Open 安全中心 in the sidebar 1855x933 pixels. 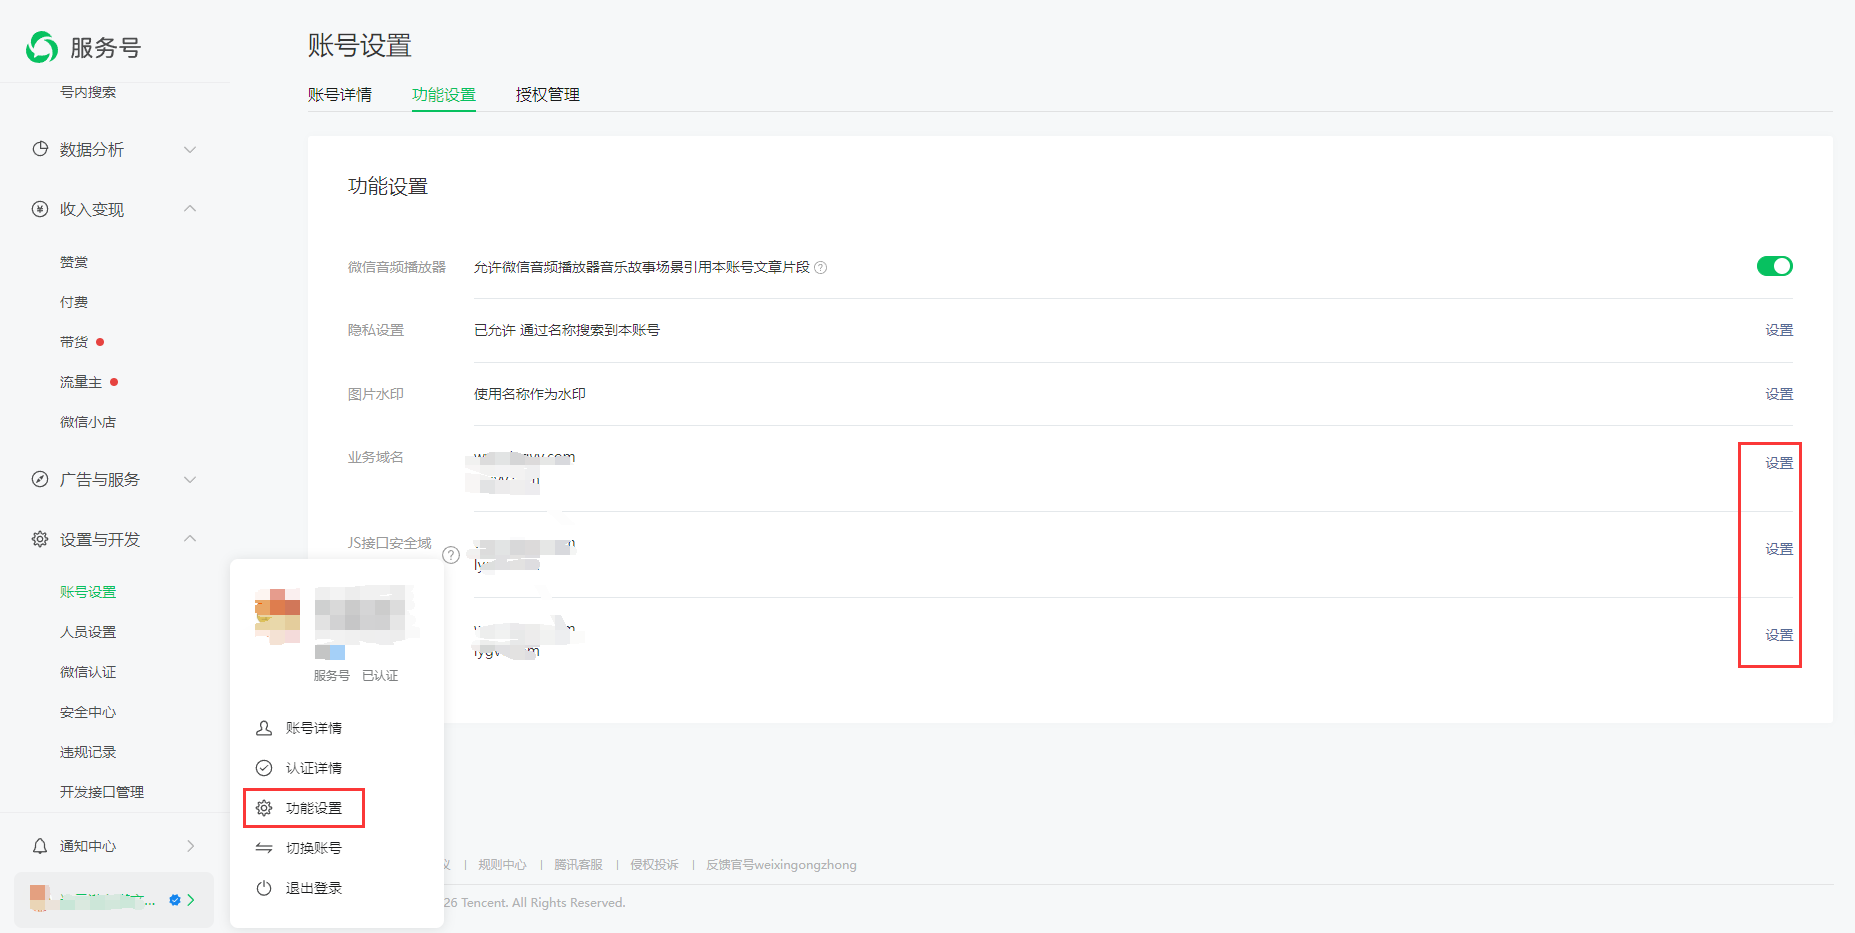pyautogui.click(x=88, y=712)
